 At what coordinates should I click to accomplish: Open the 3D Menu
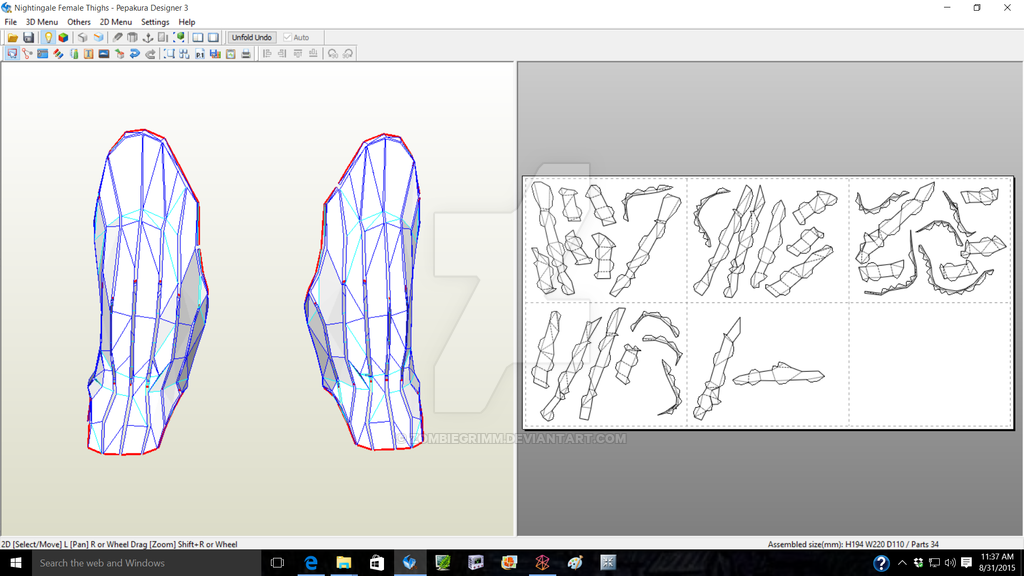coord(42,22)
